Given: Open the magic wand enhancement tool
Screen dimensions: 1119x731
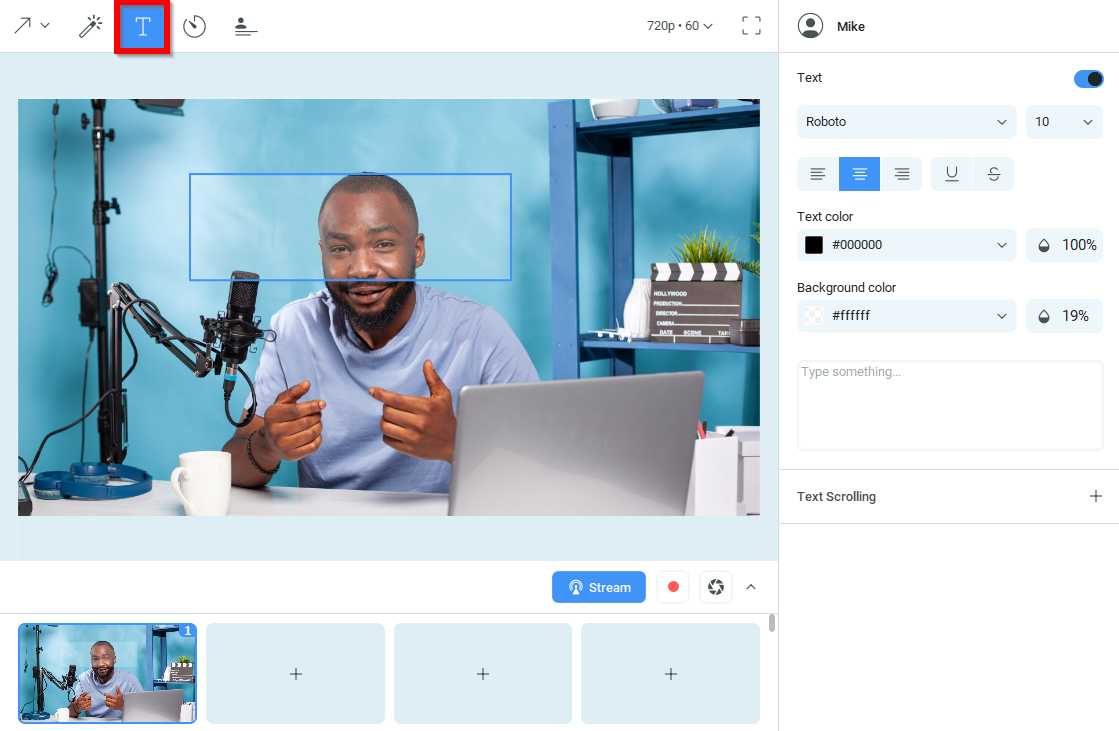Looking at the screenshot, I should point(90,26).
